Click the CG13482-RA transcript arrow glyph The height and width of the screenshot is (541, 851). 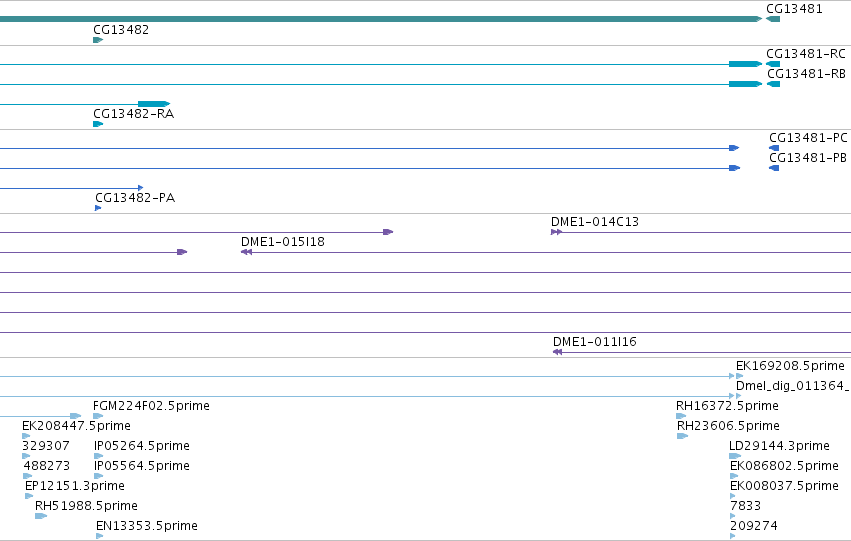click(x=98, y=124)
